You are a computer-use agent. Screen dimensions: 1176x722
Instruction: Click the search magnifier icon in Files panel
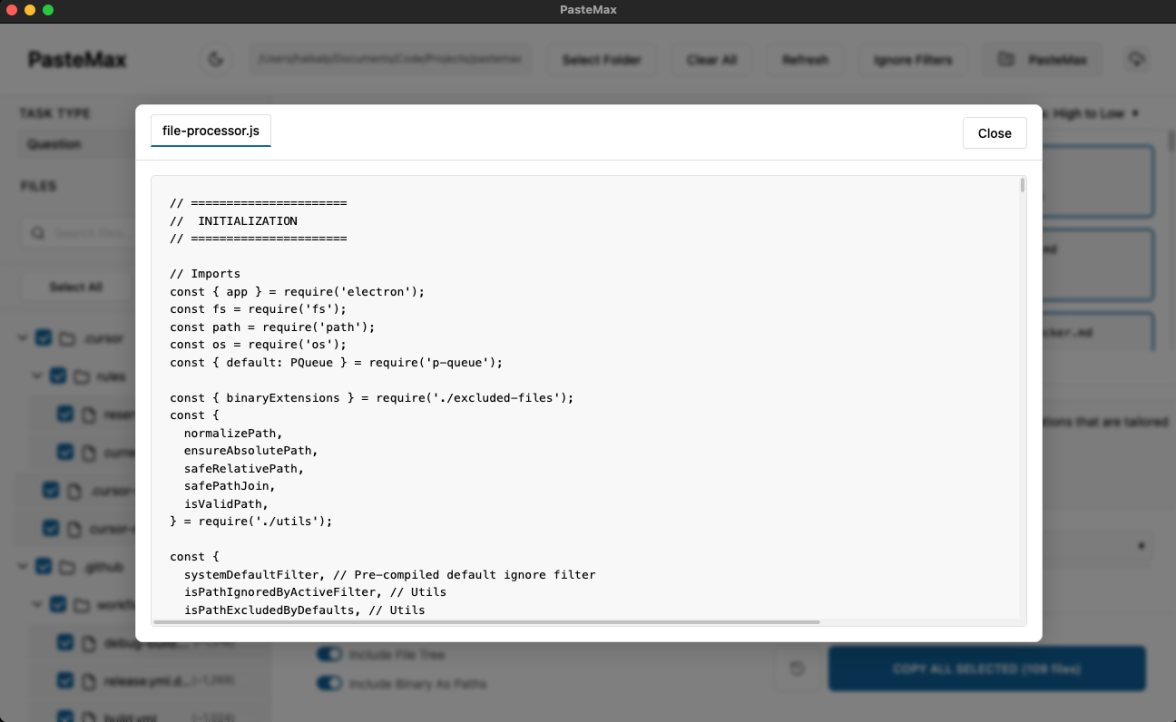click(38, 233)
